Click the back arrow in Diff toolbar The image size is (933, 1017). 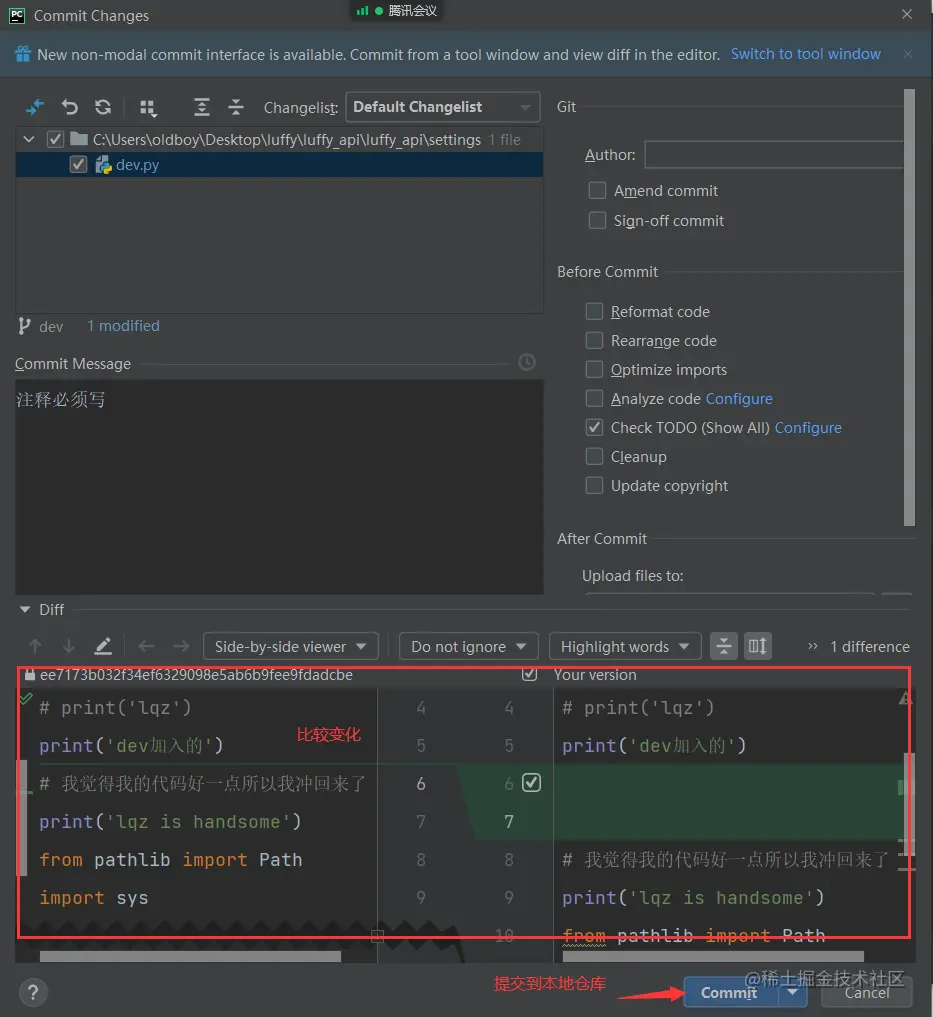pyautogui.click(x=147, y=646)
